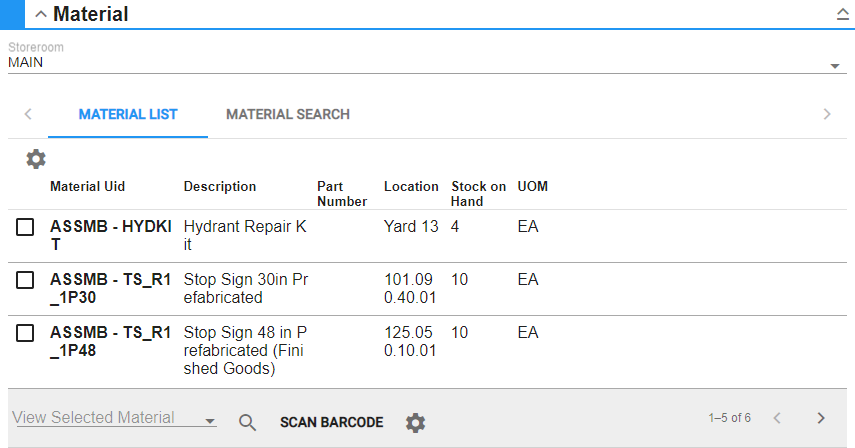Open the Storeroom MAIN dropdown
The image size is (855, 448).
[x=834, y=66]
